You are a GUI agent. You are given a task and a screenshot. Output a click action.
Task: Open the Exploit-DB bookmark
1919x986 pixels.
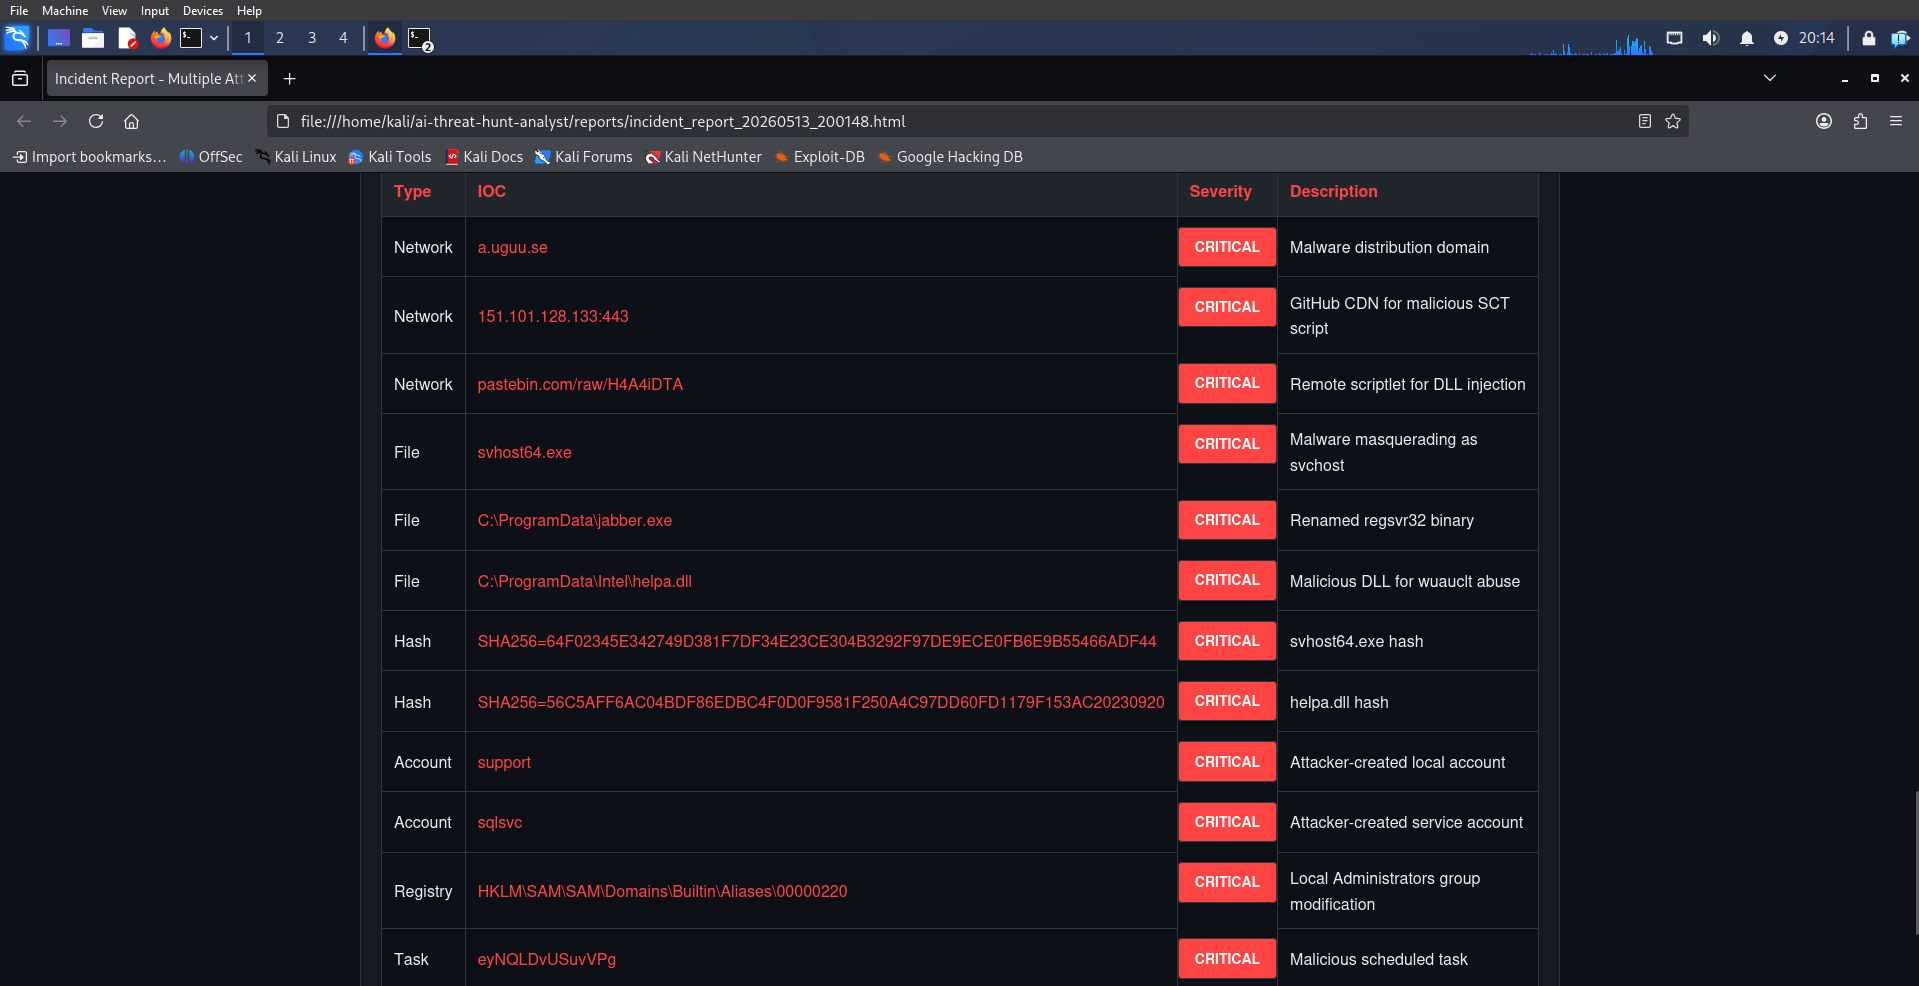pyautogui.click(x=819, y=157)
